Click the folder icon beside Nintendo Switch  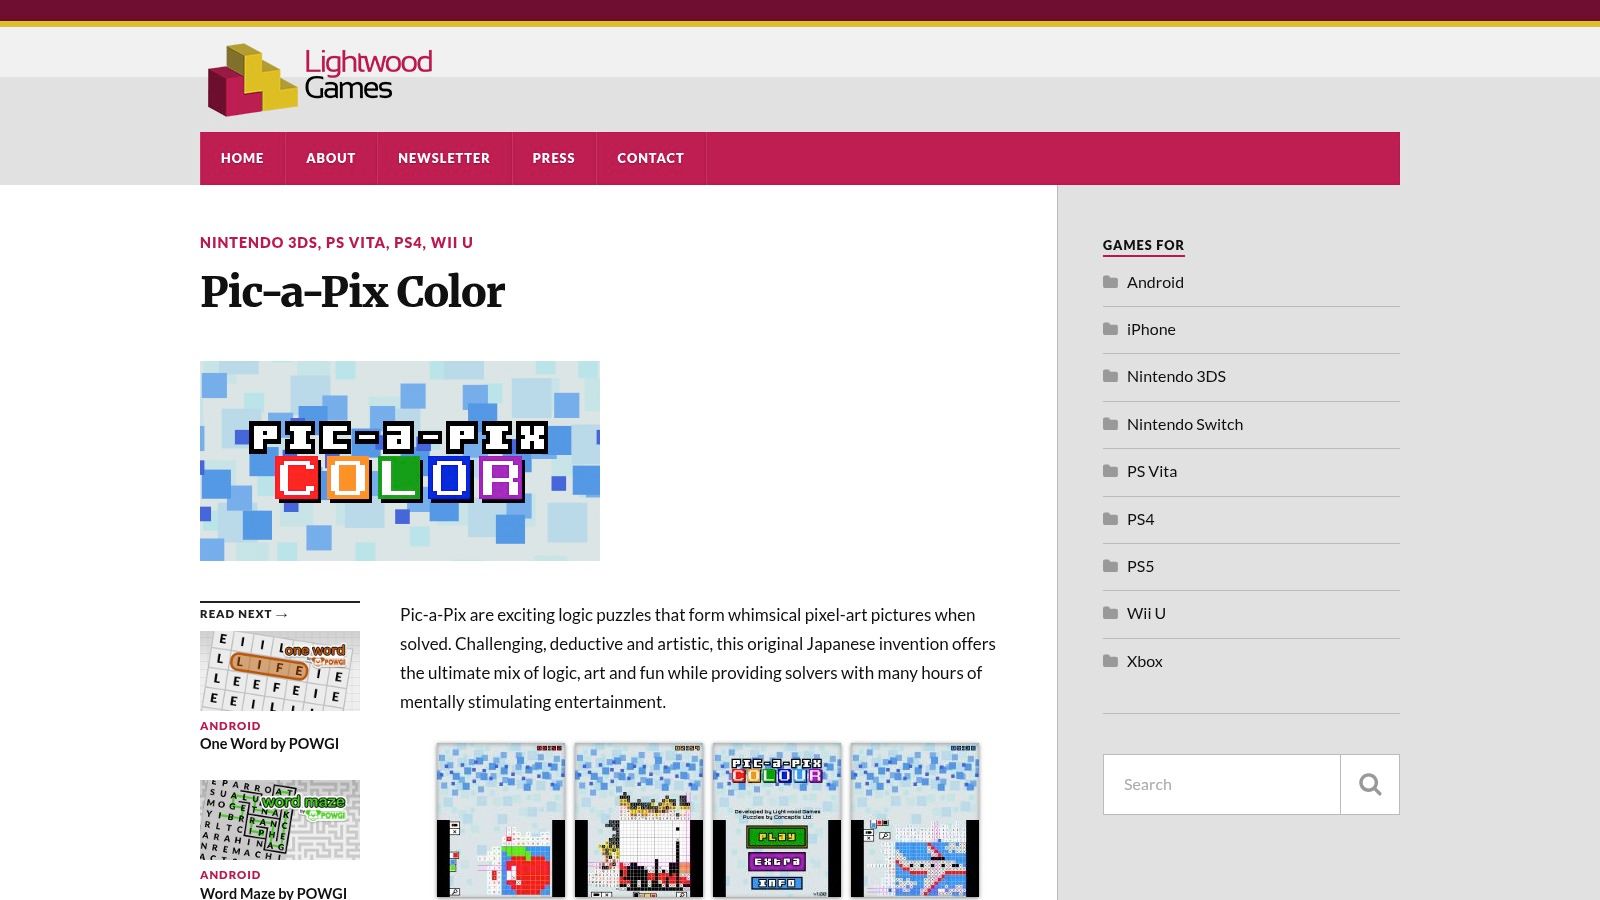[1109, 424]
